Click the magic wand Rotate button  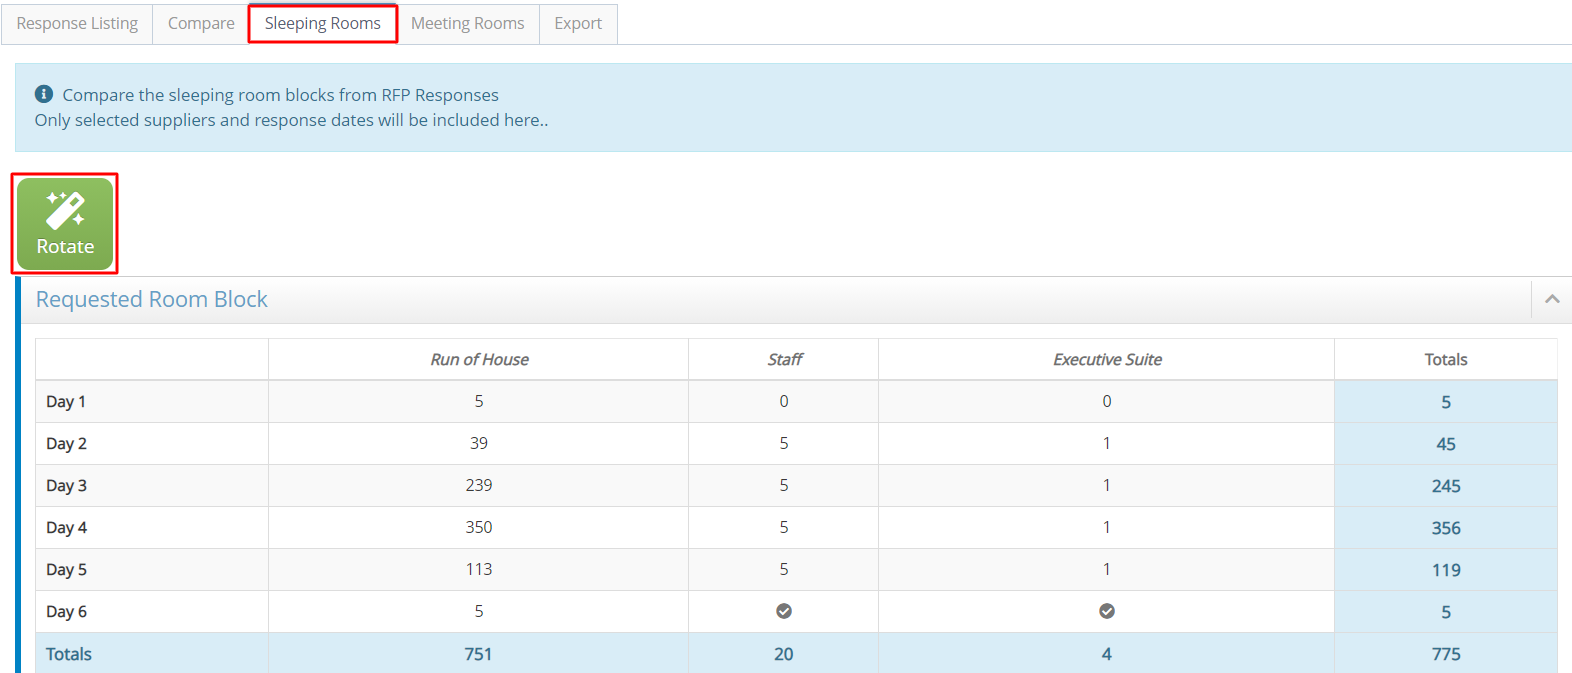click(x=65, y=224)
